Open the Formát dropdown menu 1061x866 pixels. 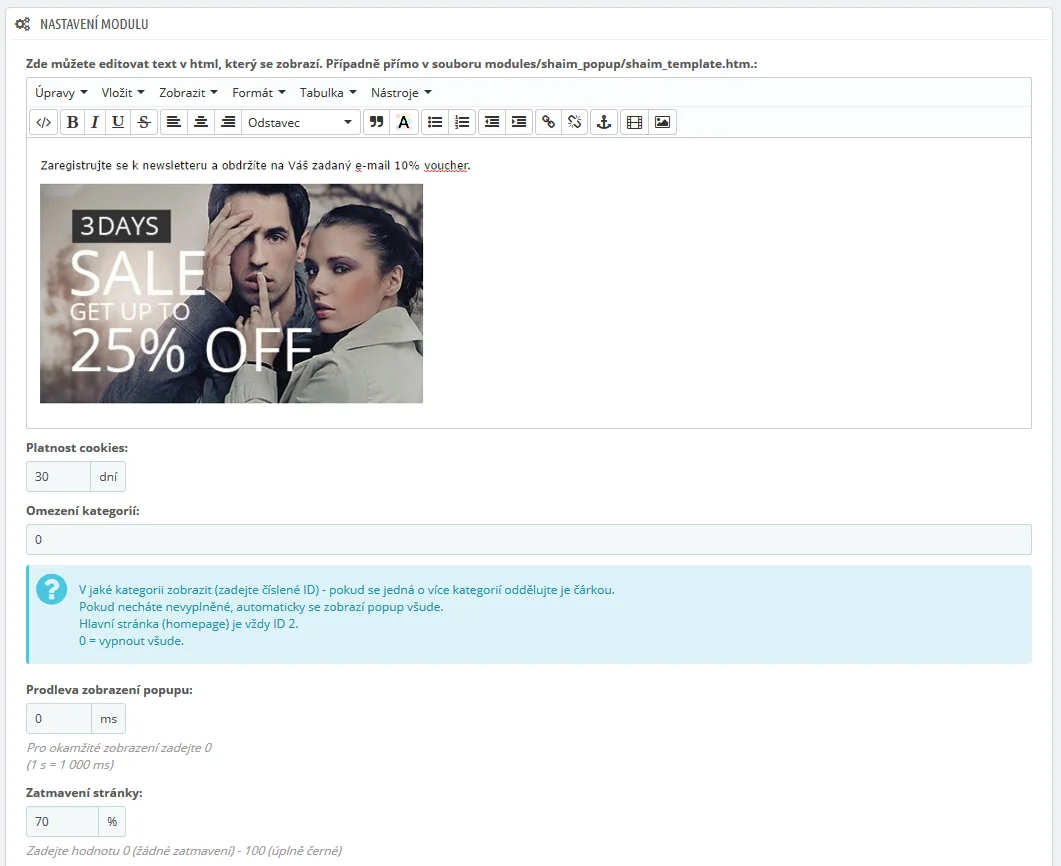click(x=258, y=92)
